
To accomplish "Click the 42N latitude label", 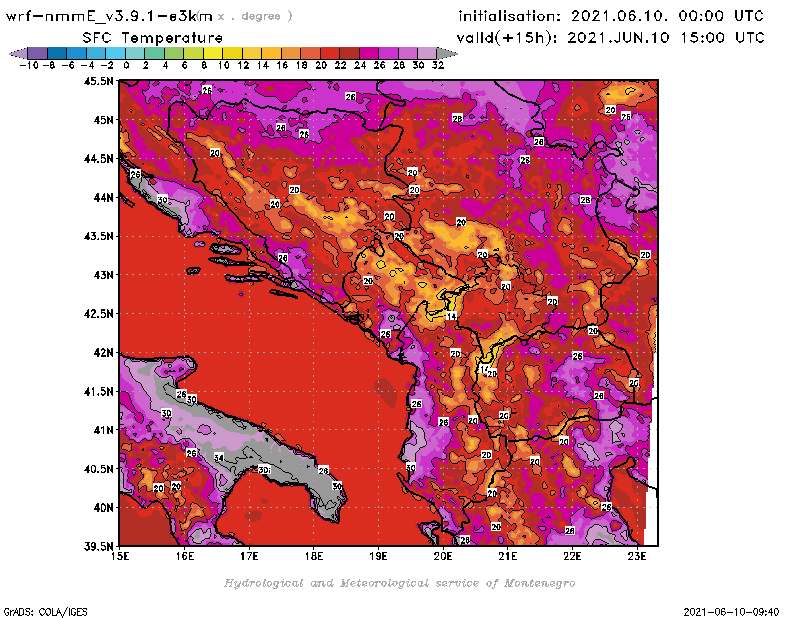I will [x=103, y=353].
